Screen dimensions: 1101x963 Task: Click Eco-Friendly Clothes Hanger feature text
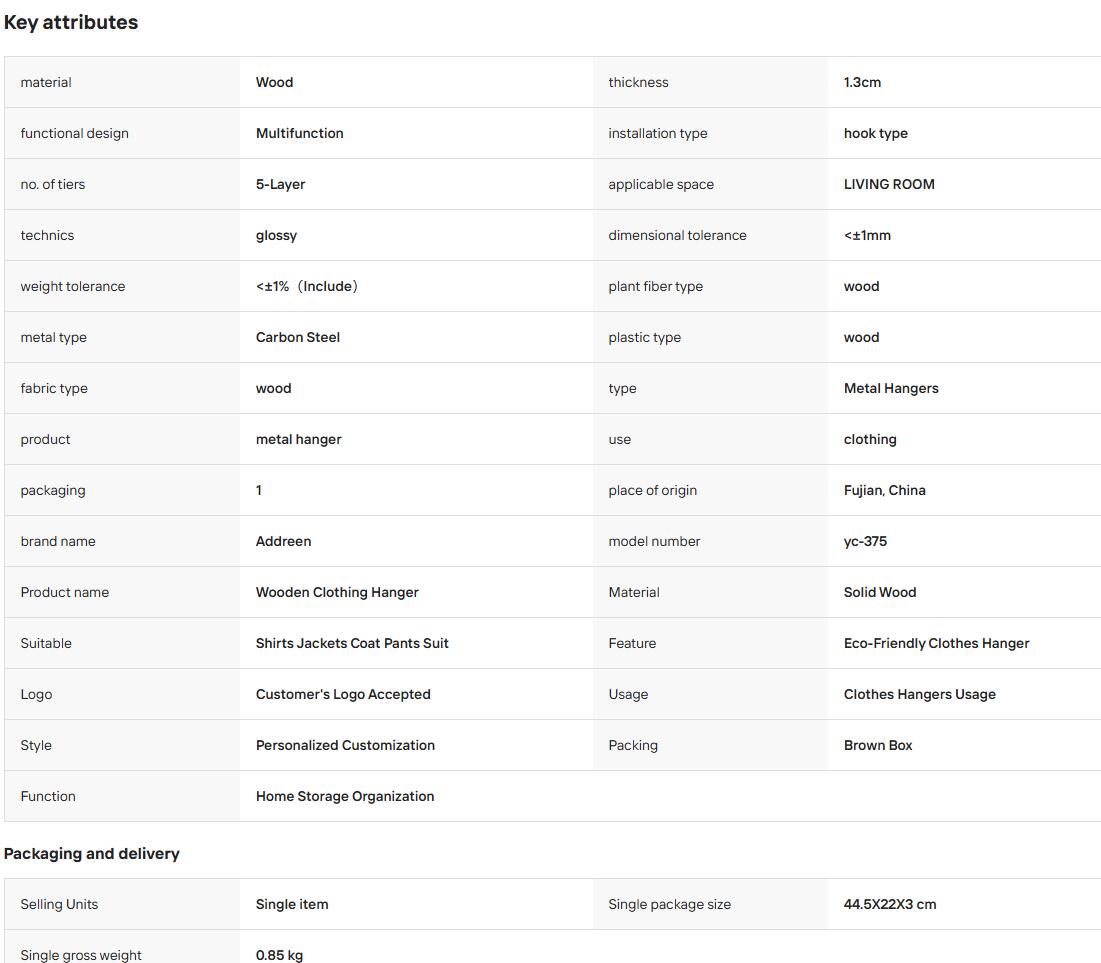tap(937, 643)
